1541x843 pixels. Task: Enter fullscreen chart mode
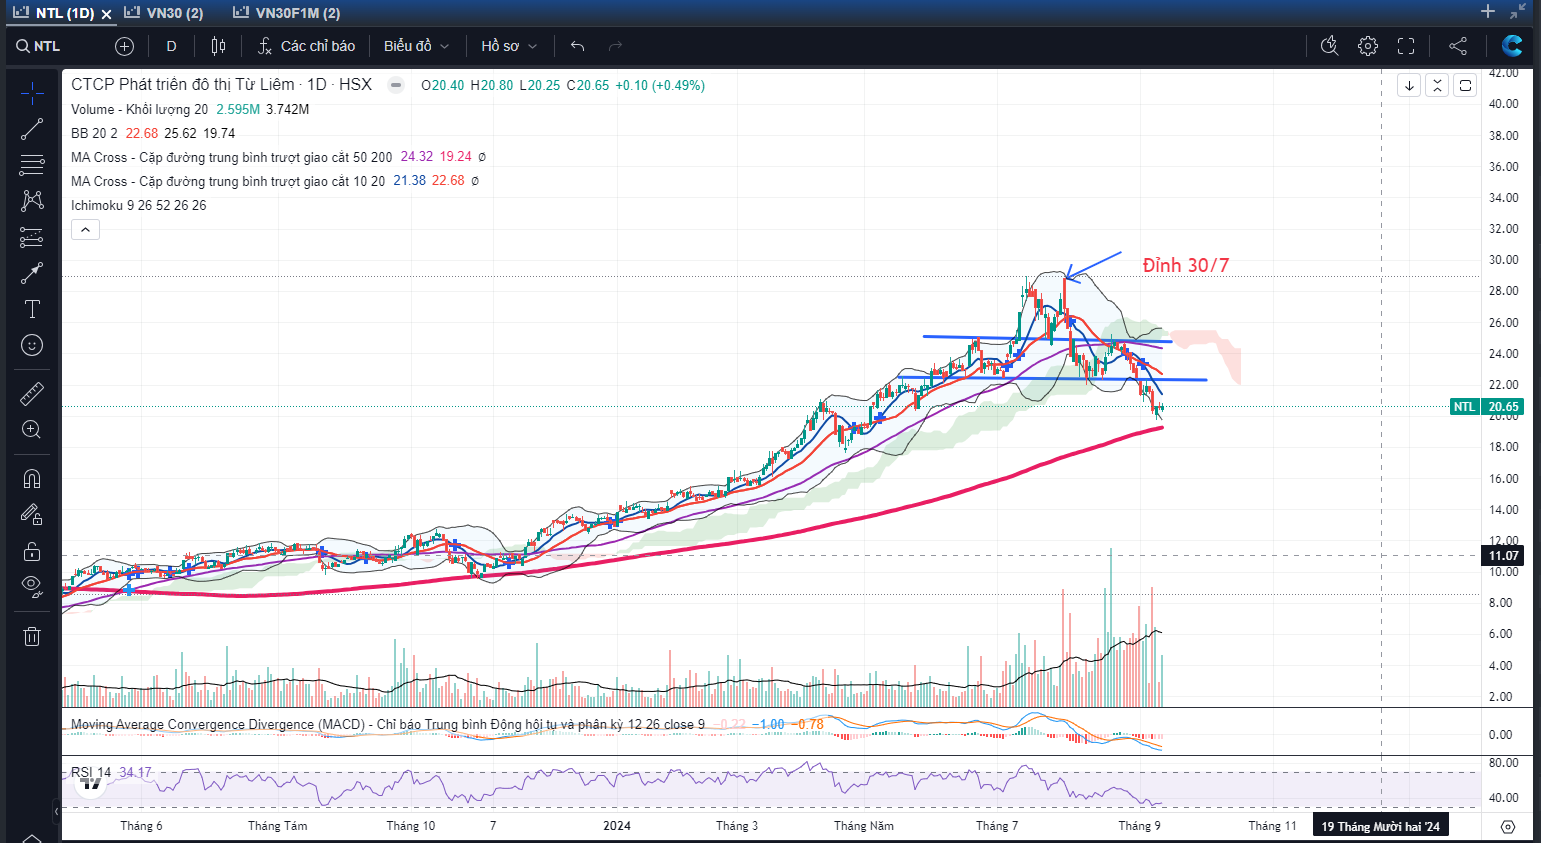tap(1406, 46)
